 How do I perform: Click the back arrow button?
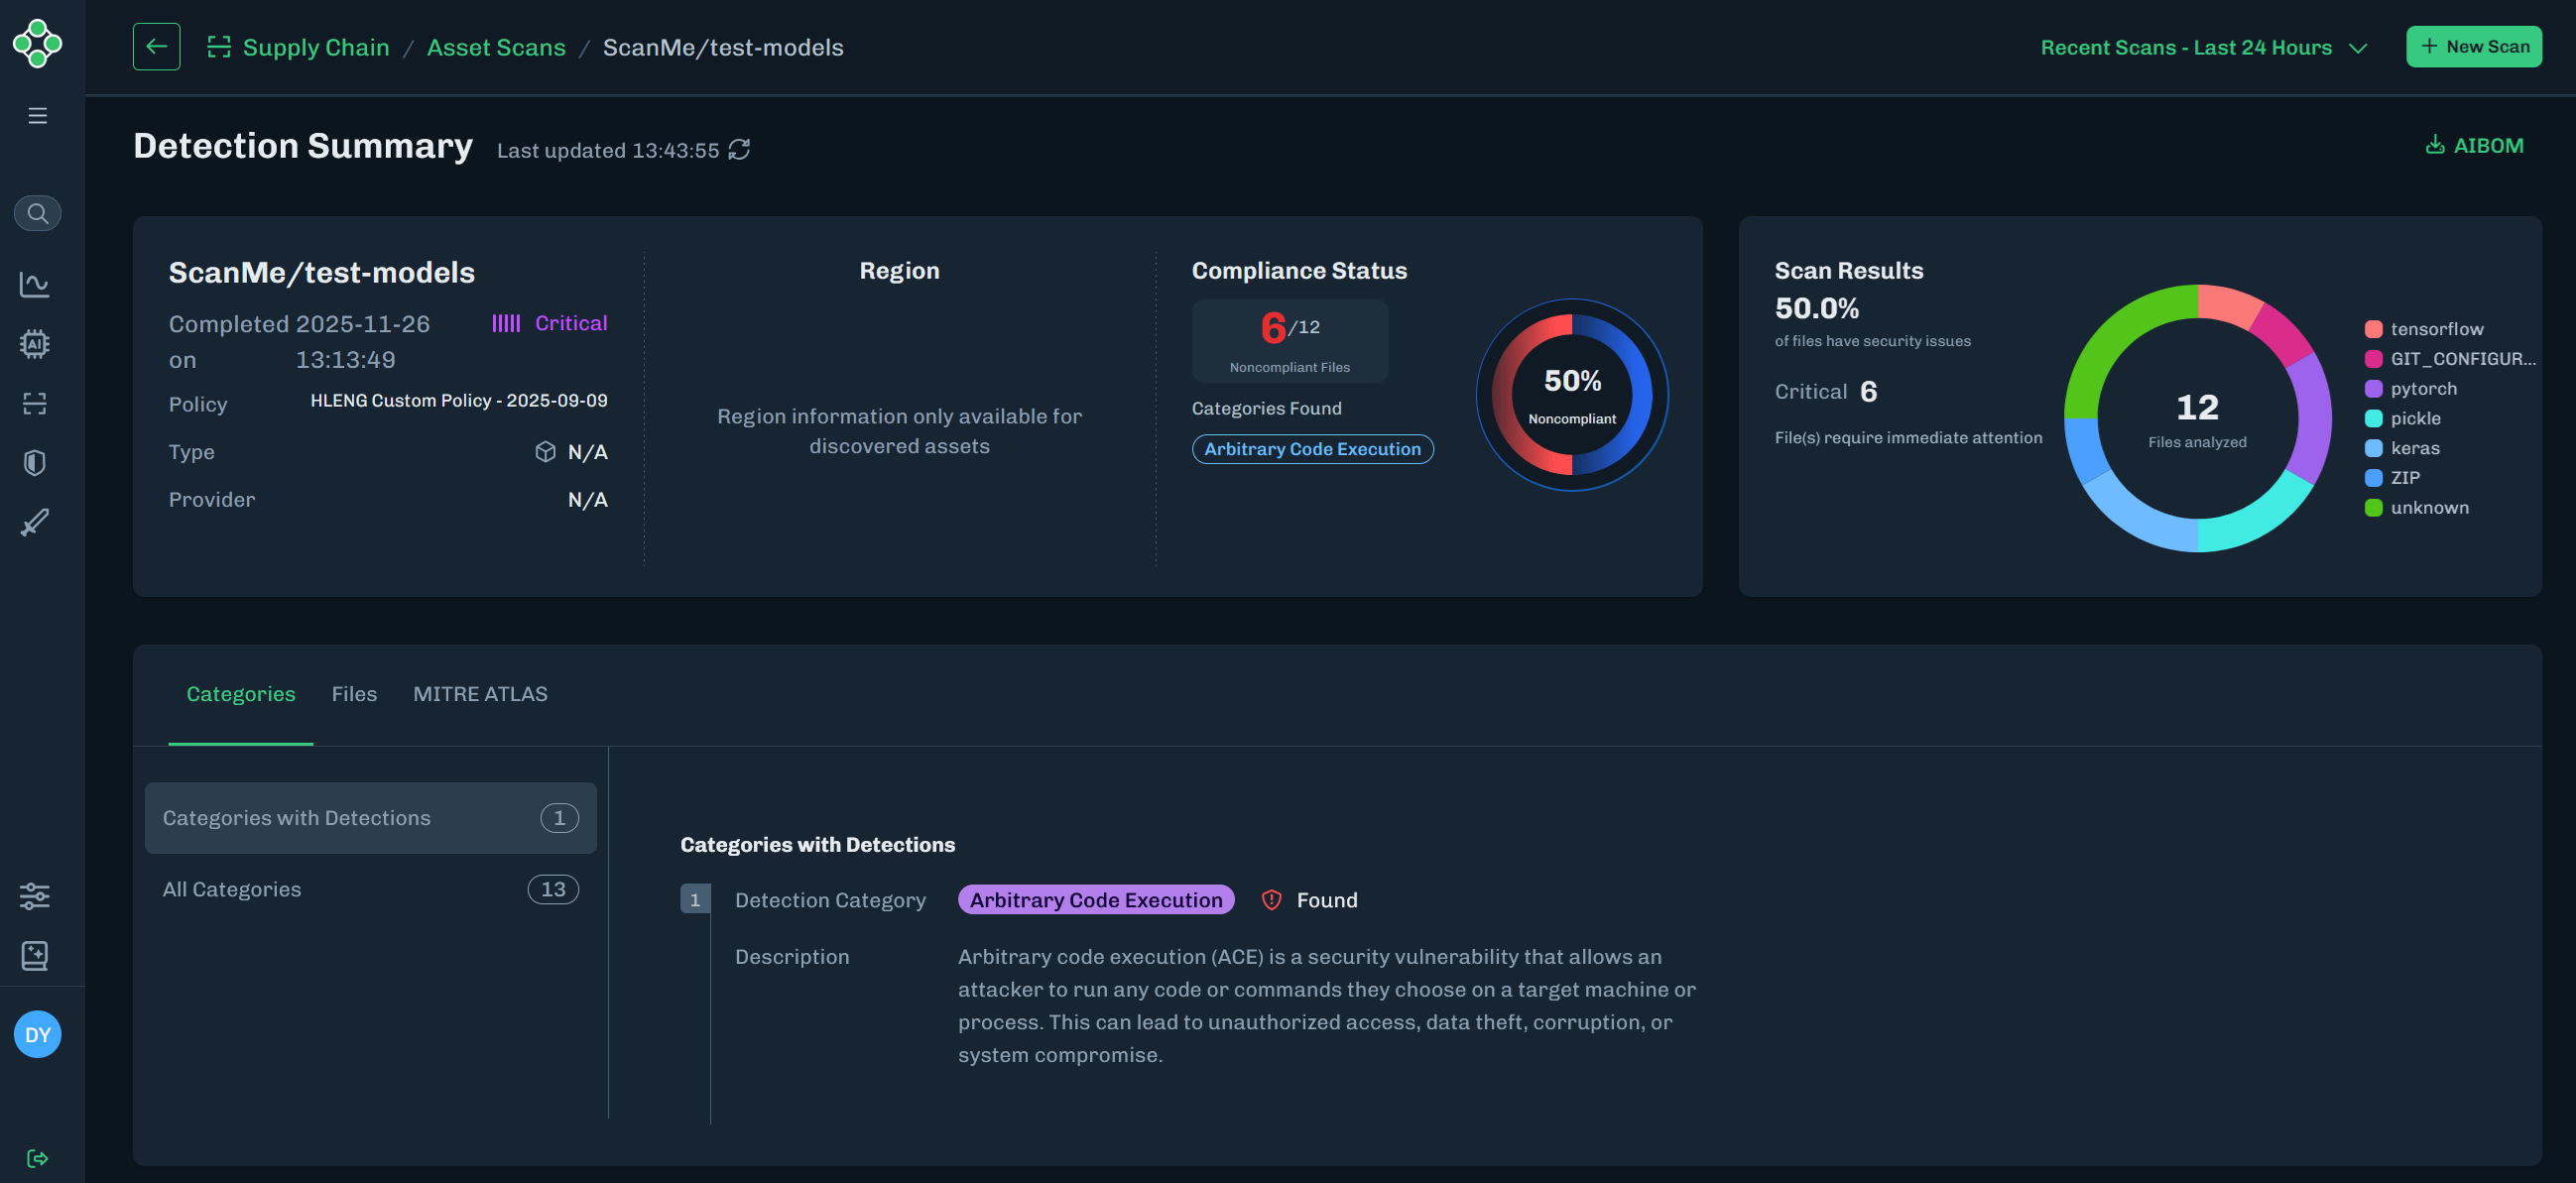(156, 47)
